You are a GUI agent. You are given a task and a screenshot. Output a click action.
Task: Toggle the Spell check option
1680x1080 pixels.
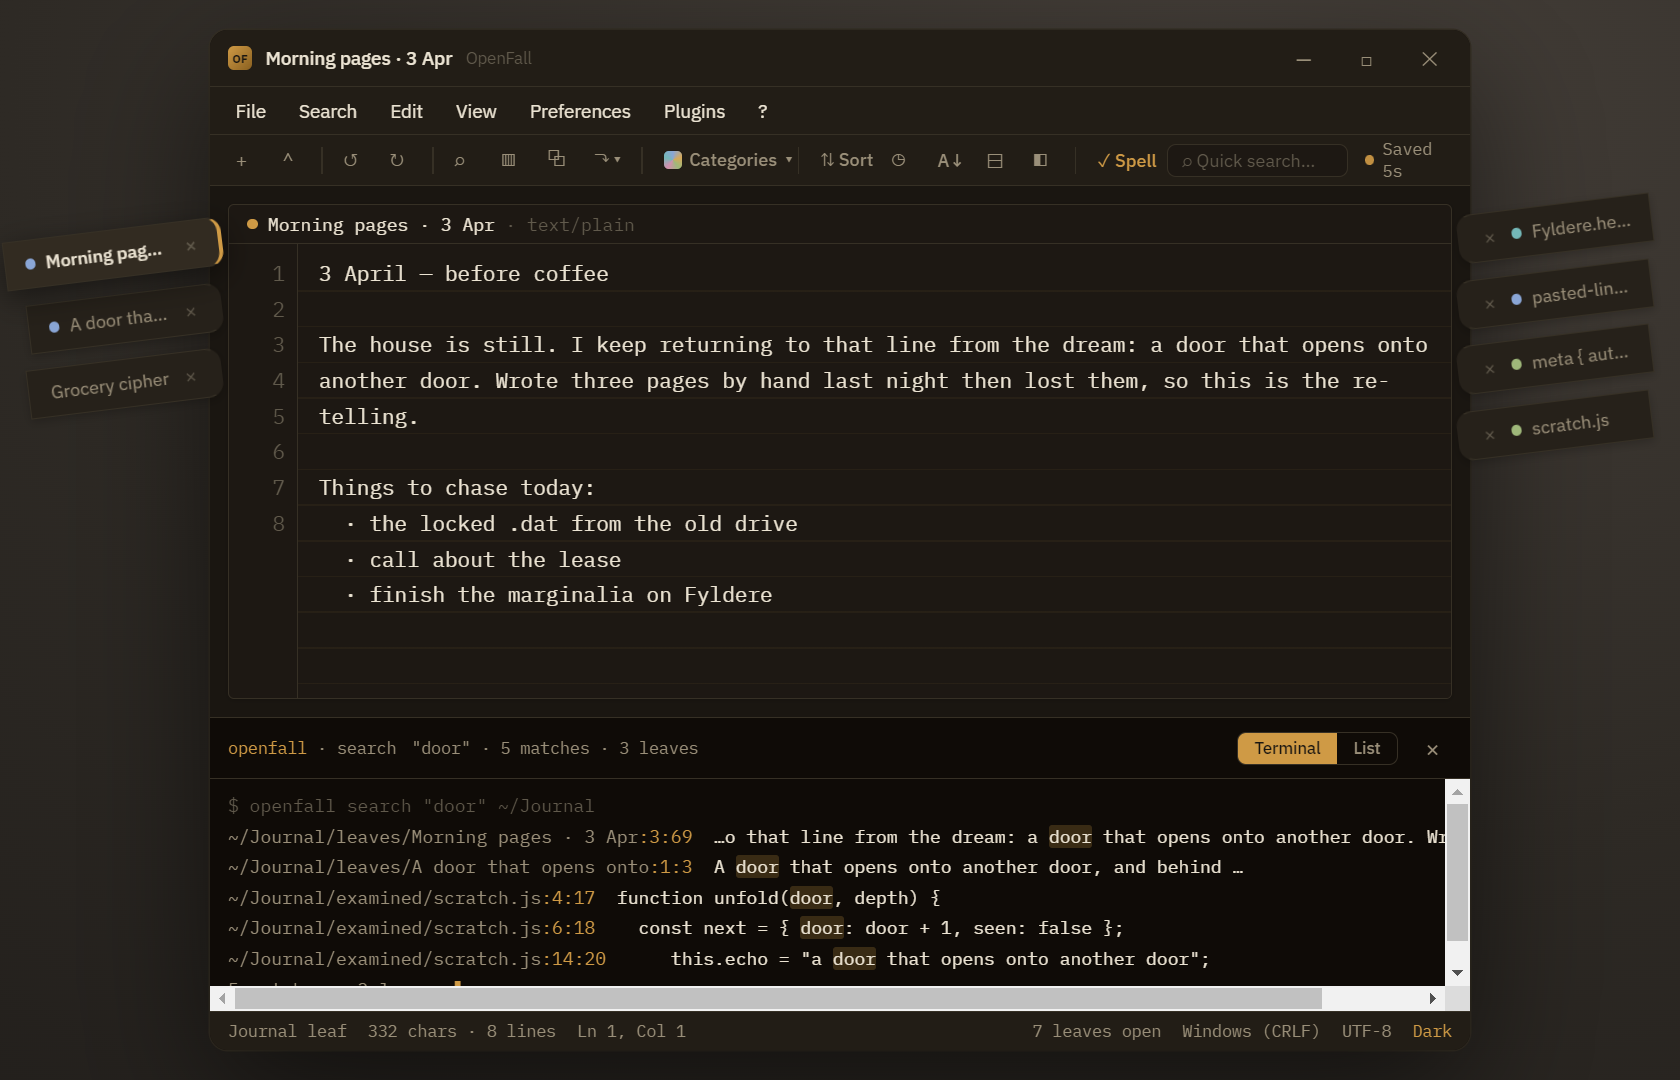[x=1127, y=161]
